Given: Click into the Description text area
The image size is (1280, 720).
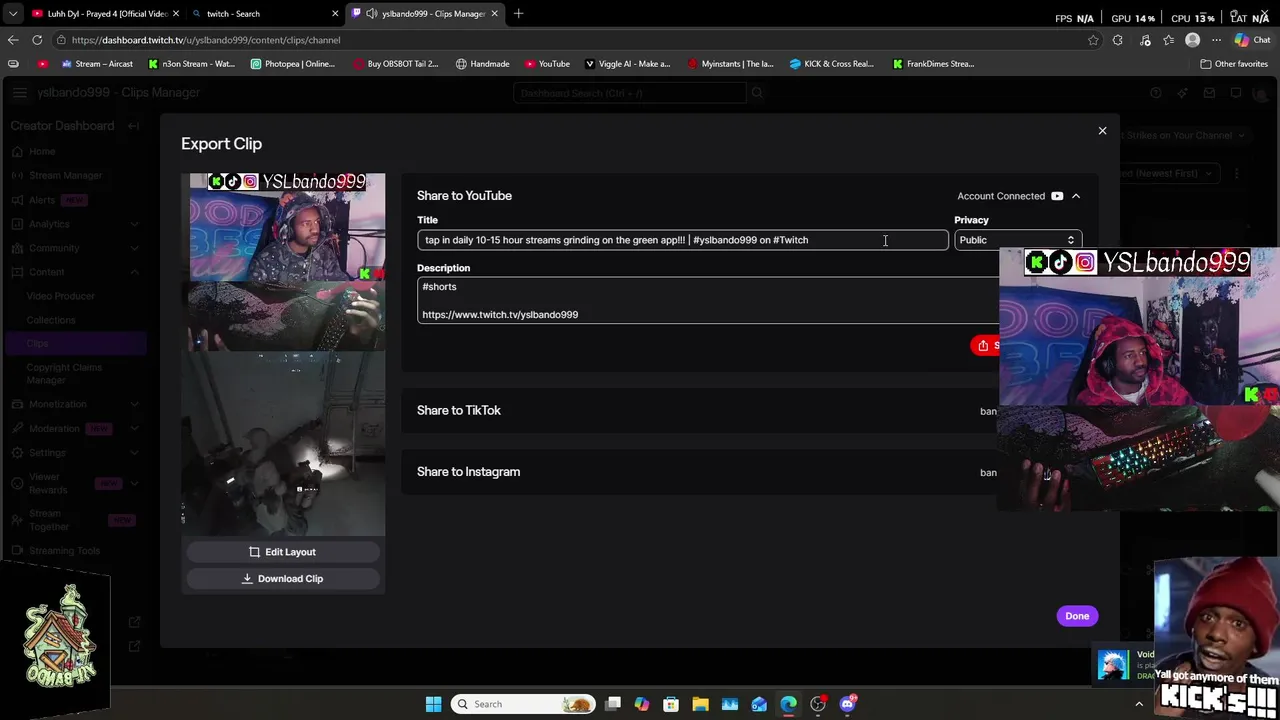Looking at the screenshot, I should (708, 300).
